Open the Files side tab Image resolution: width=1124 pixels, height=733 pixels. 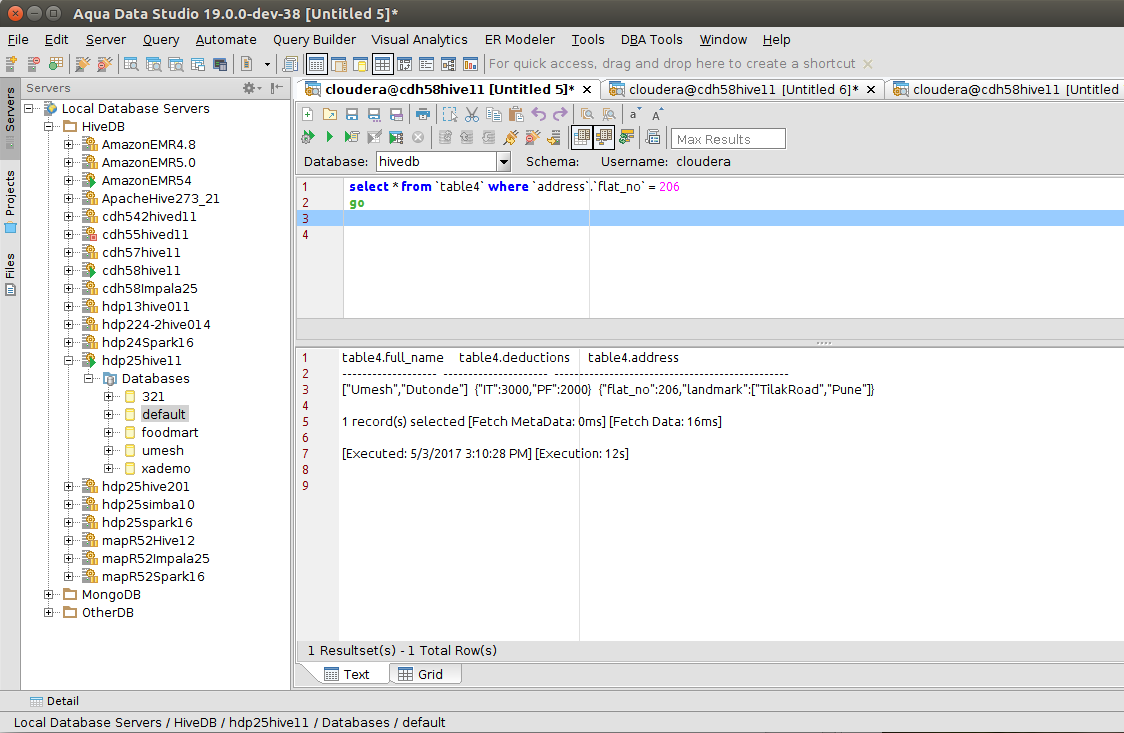click(x=10, y=274)
